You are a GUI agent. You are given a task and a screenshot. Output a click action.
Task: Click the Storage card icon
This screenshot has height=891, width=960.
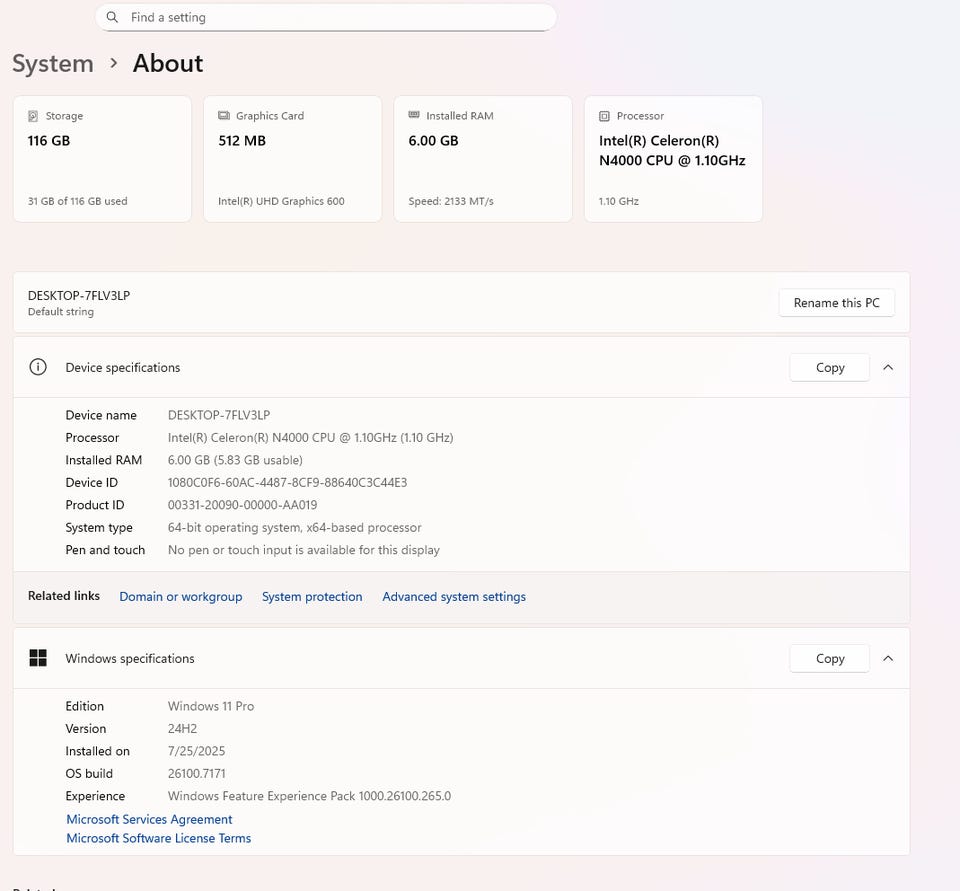(x=33, y=116)
